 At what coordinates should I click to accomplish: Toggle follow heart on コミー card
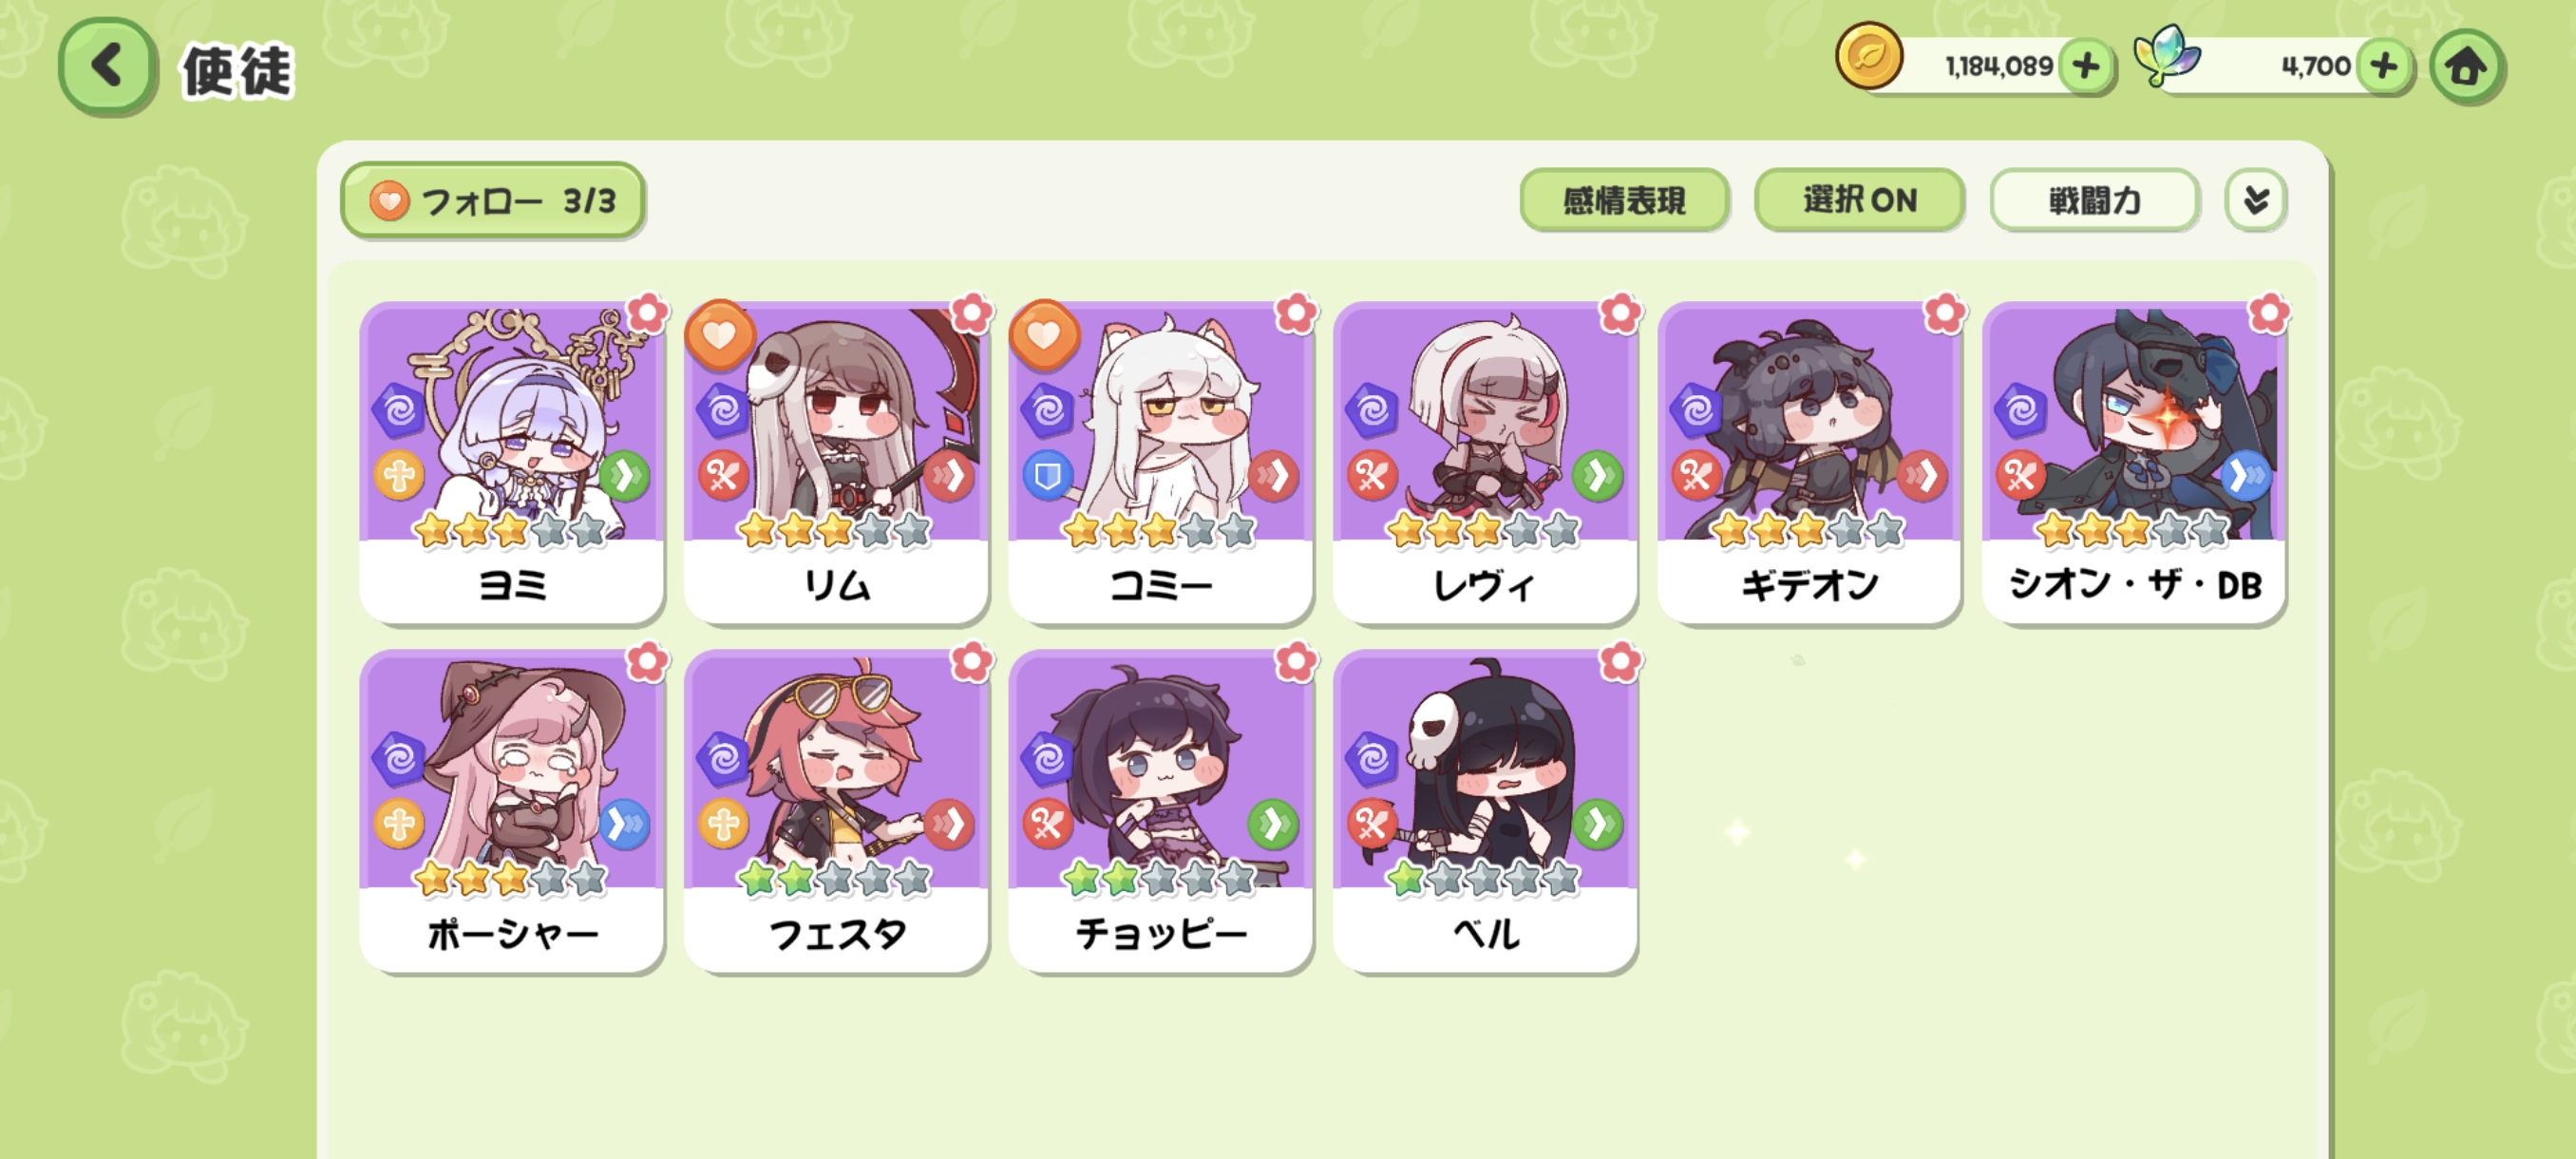pyautogui.click(x=1044, y=335)
